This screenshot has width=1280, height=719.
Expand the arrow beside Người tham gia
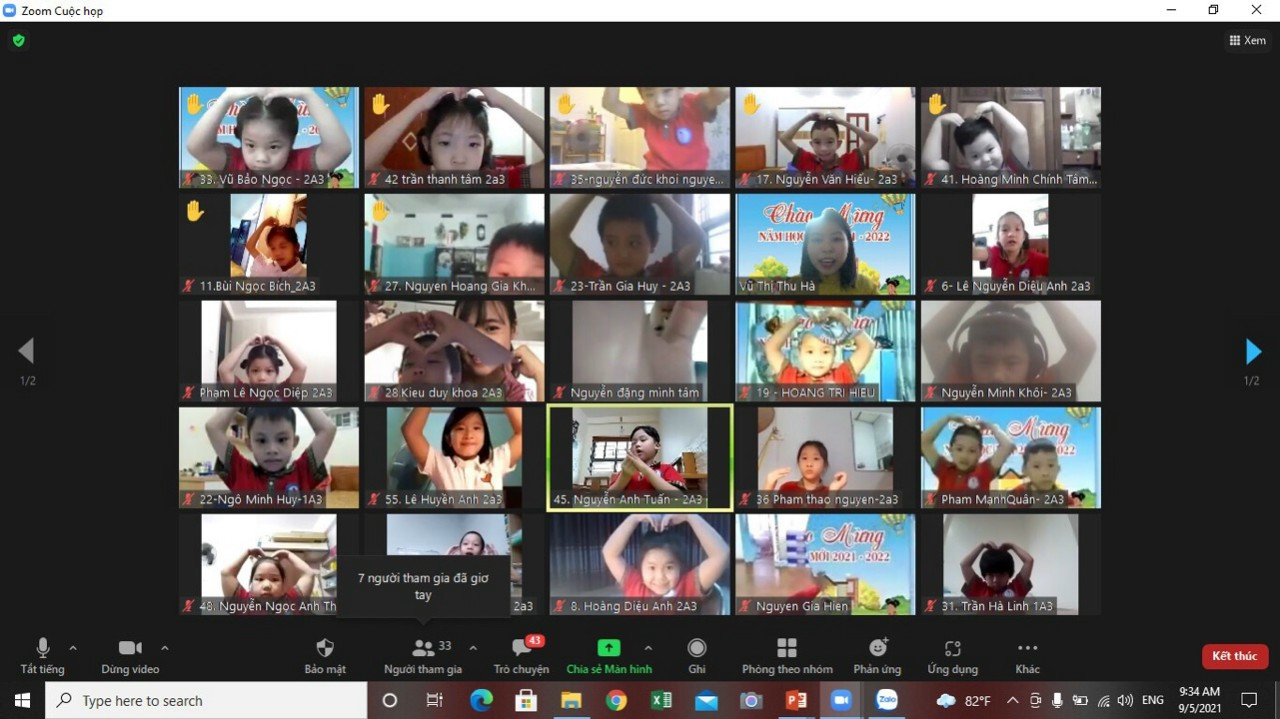click(473, 648)
